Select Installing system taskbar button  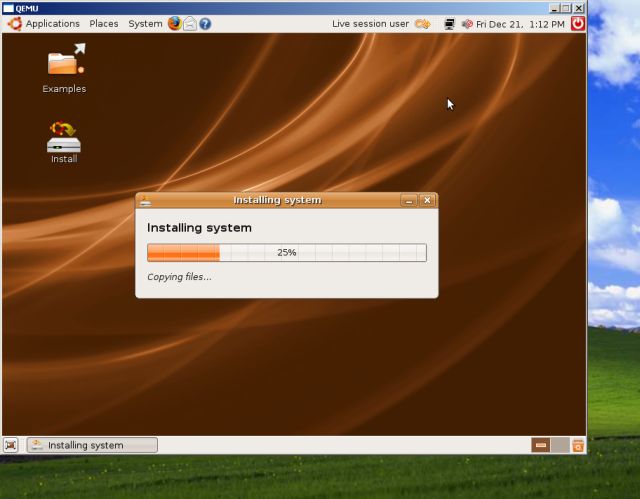pyautogui.click(x=92, y=445)
